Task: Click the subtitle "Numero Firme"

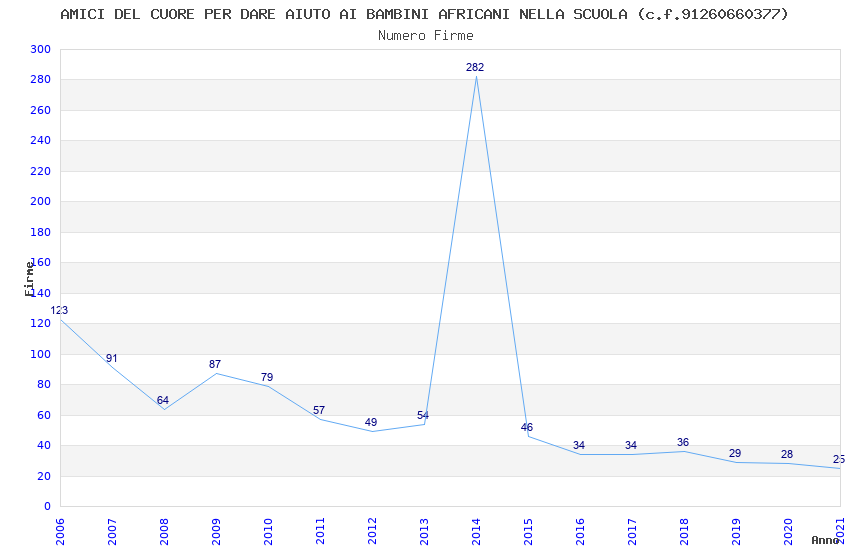Action: pos(426,36)
